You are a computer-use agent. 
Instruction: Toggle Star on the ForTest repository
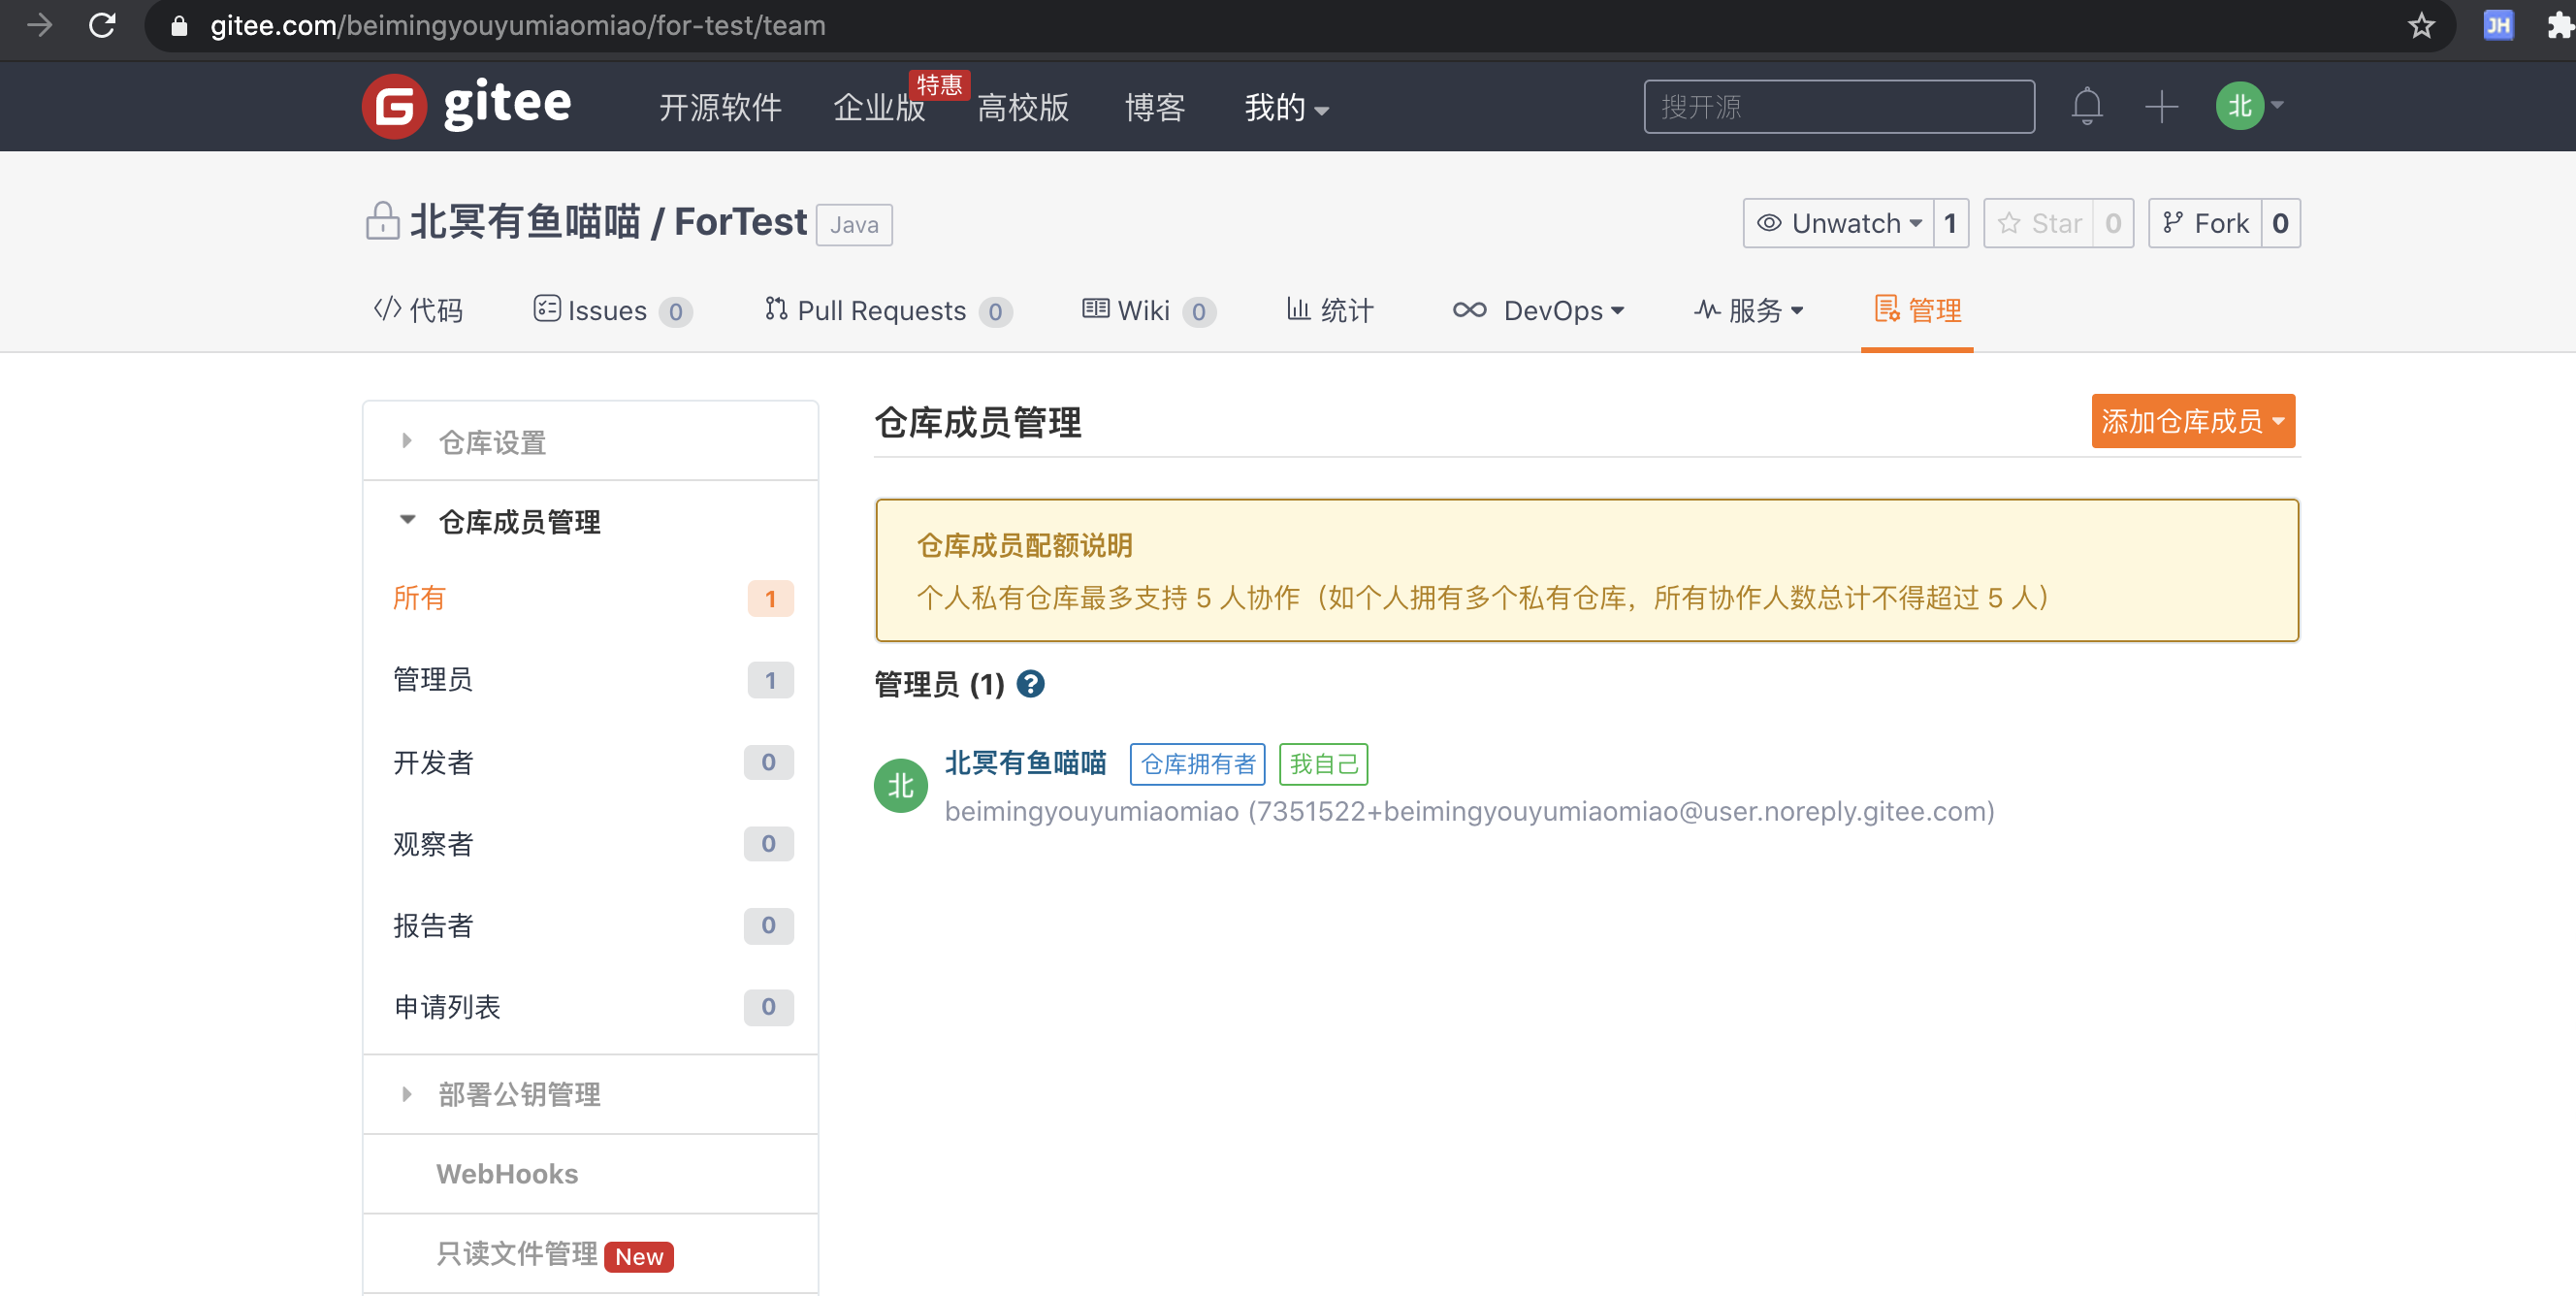[2040, 223]
